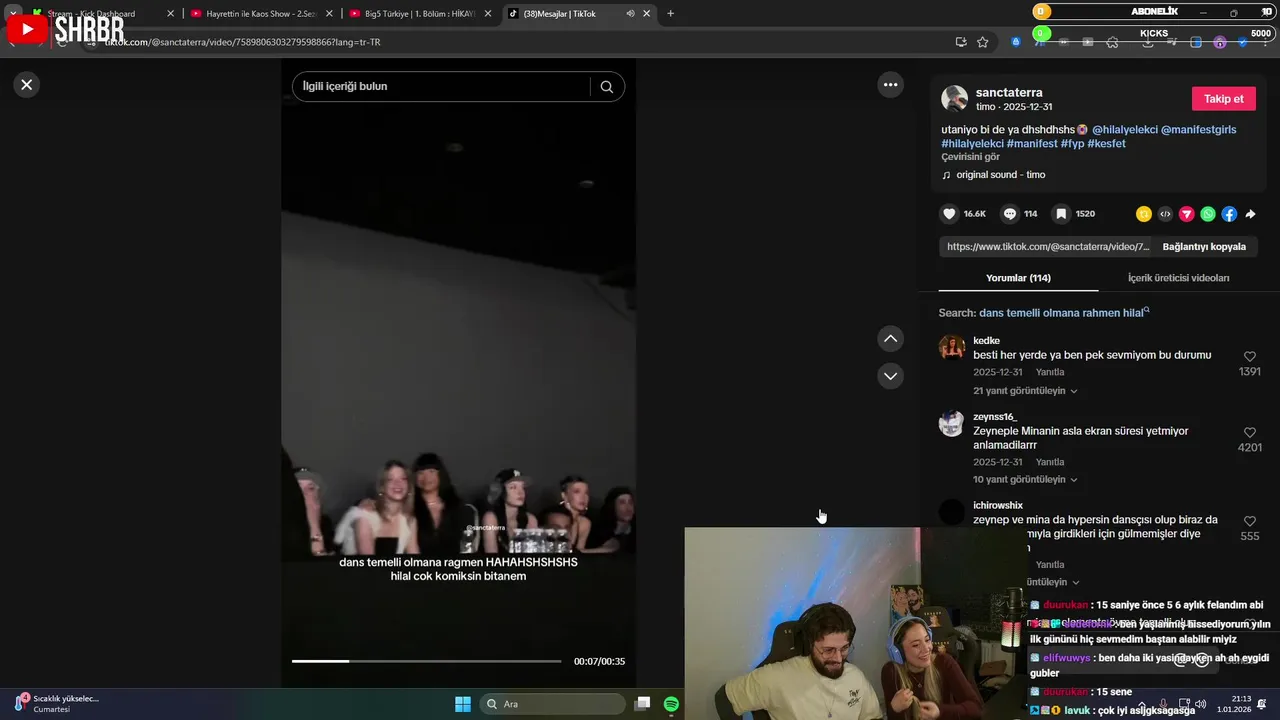This screenshot has height=720, width=1280.
Task: Open sanctaterra username link
Action: pos(1009,92)
